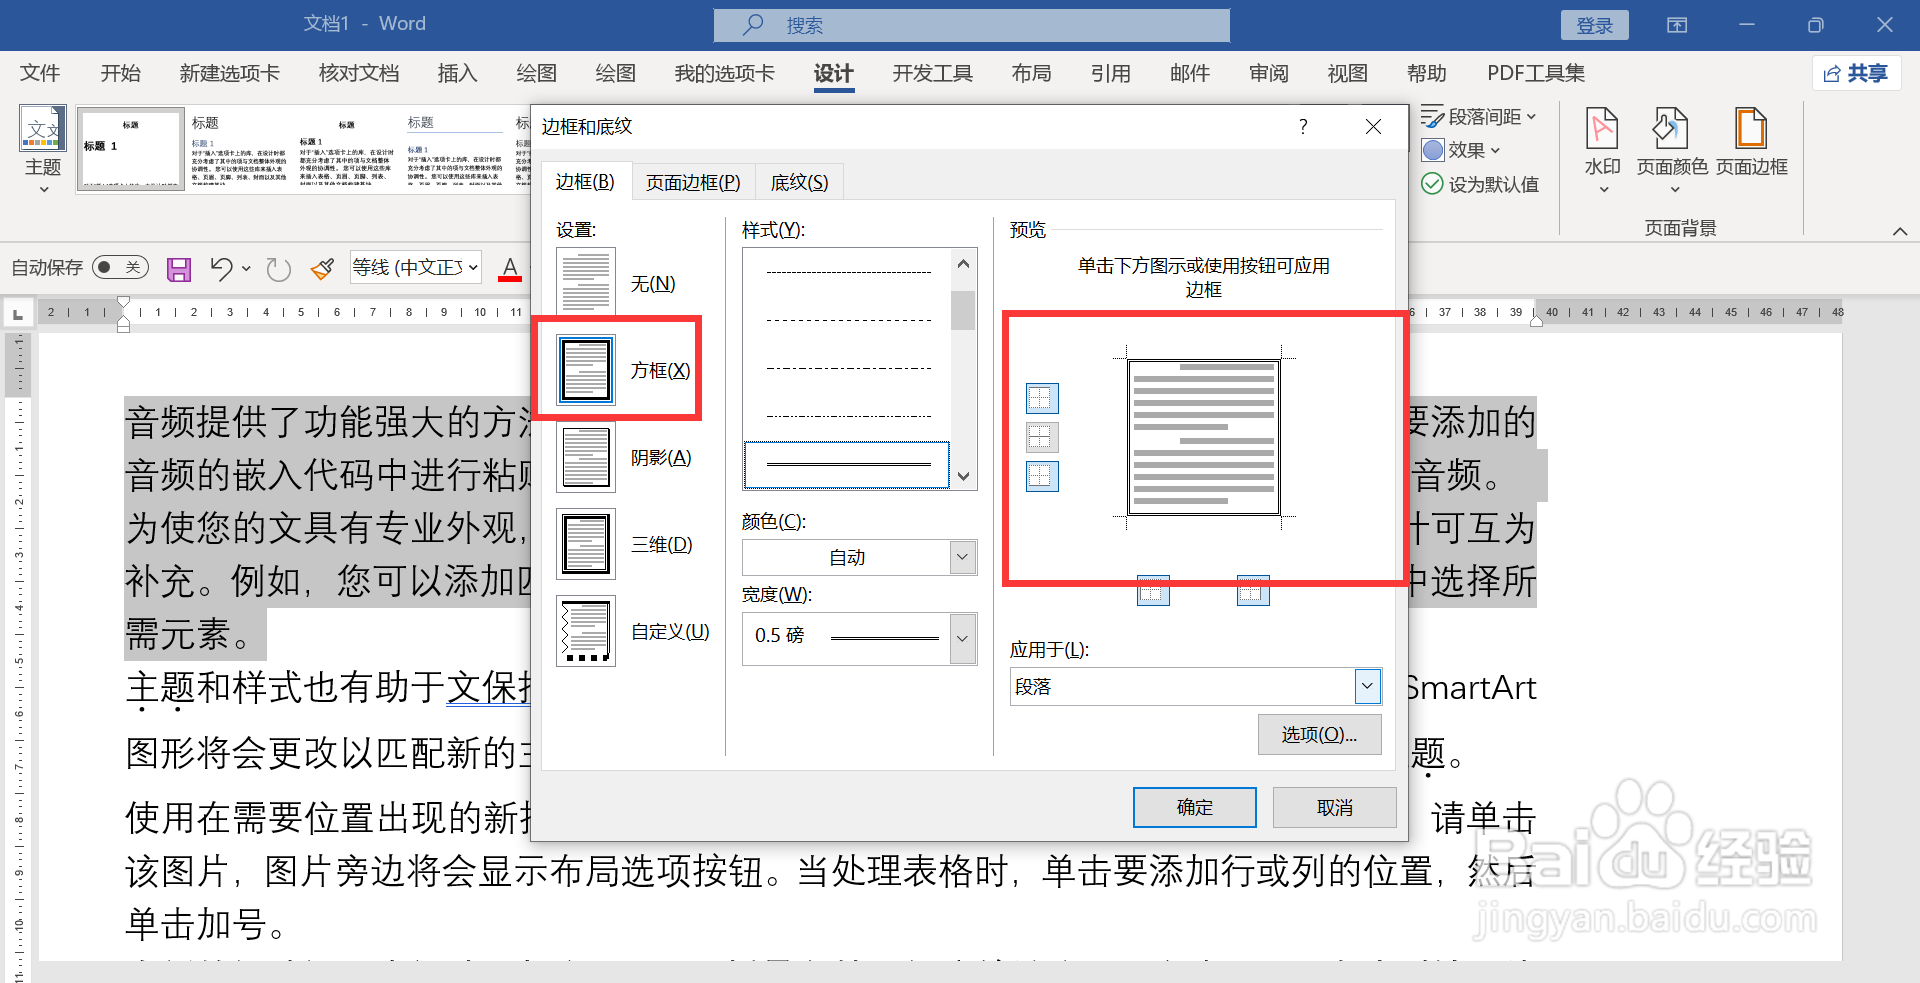
Task: Select the solid line style
Action: pyautogui.click(x=847, y=465)
